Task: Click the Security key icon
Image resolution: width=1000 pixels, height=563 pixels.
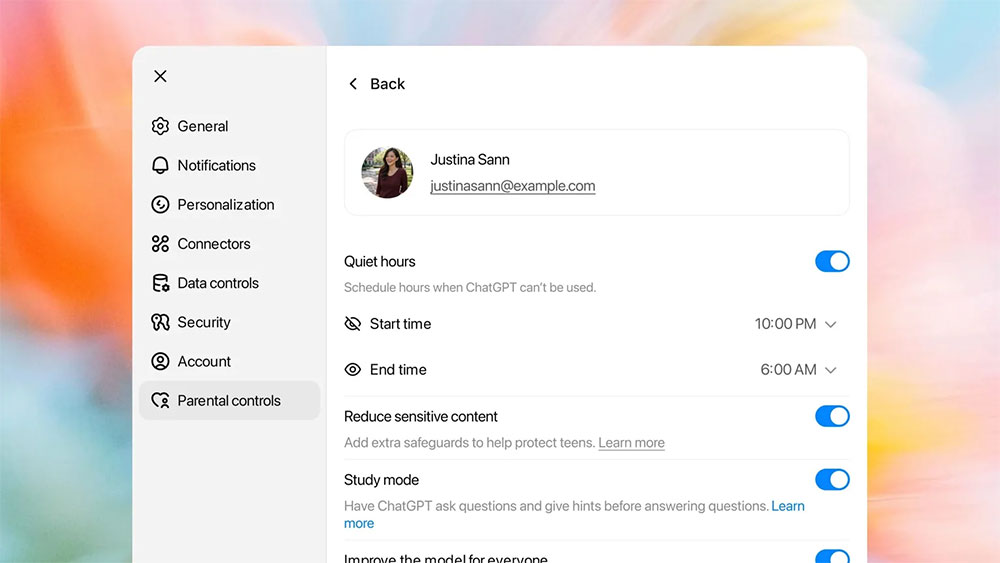Action: 160,322
